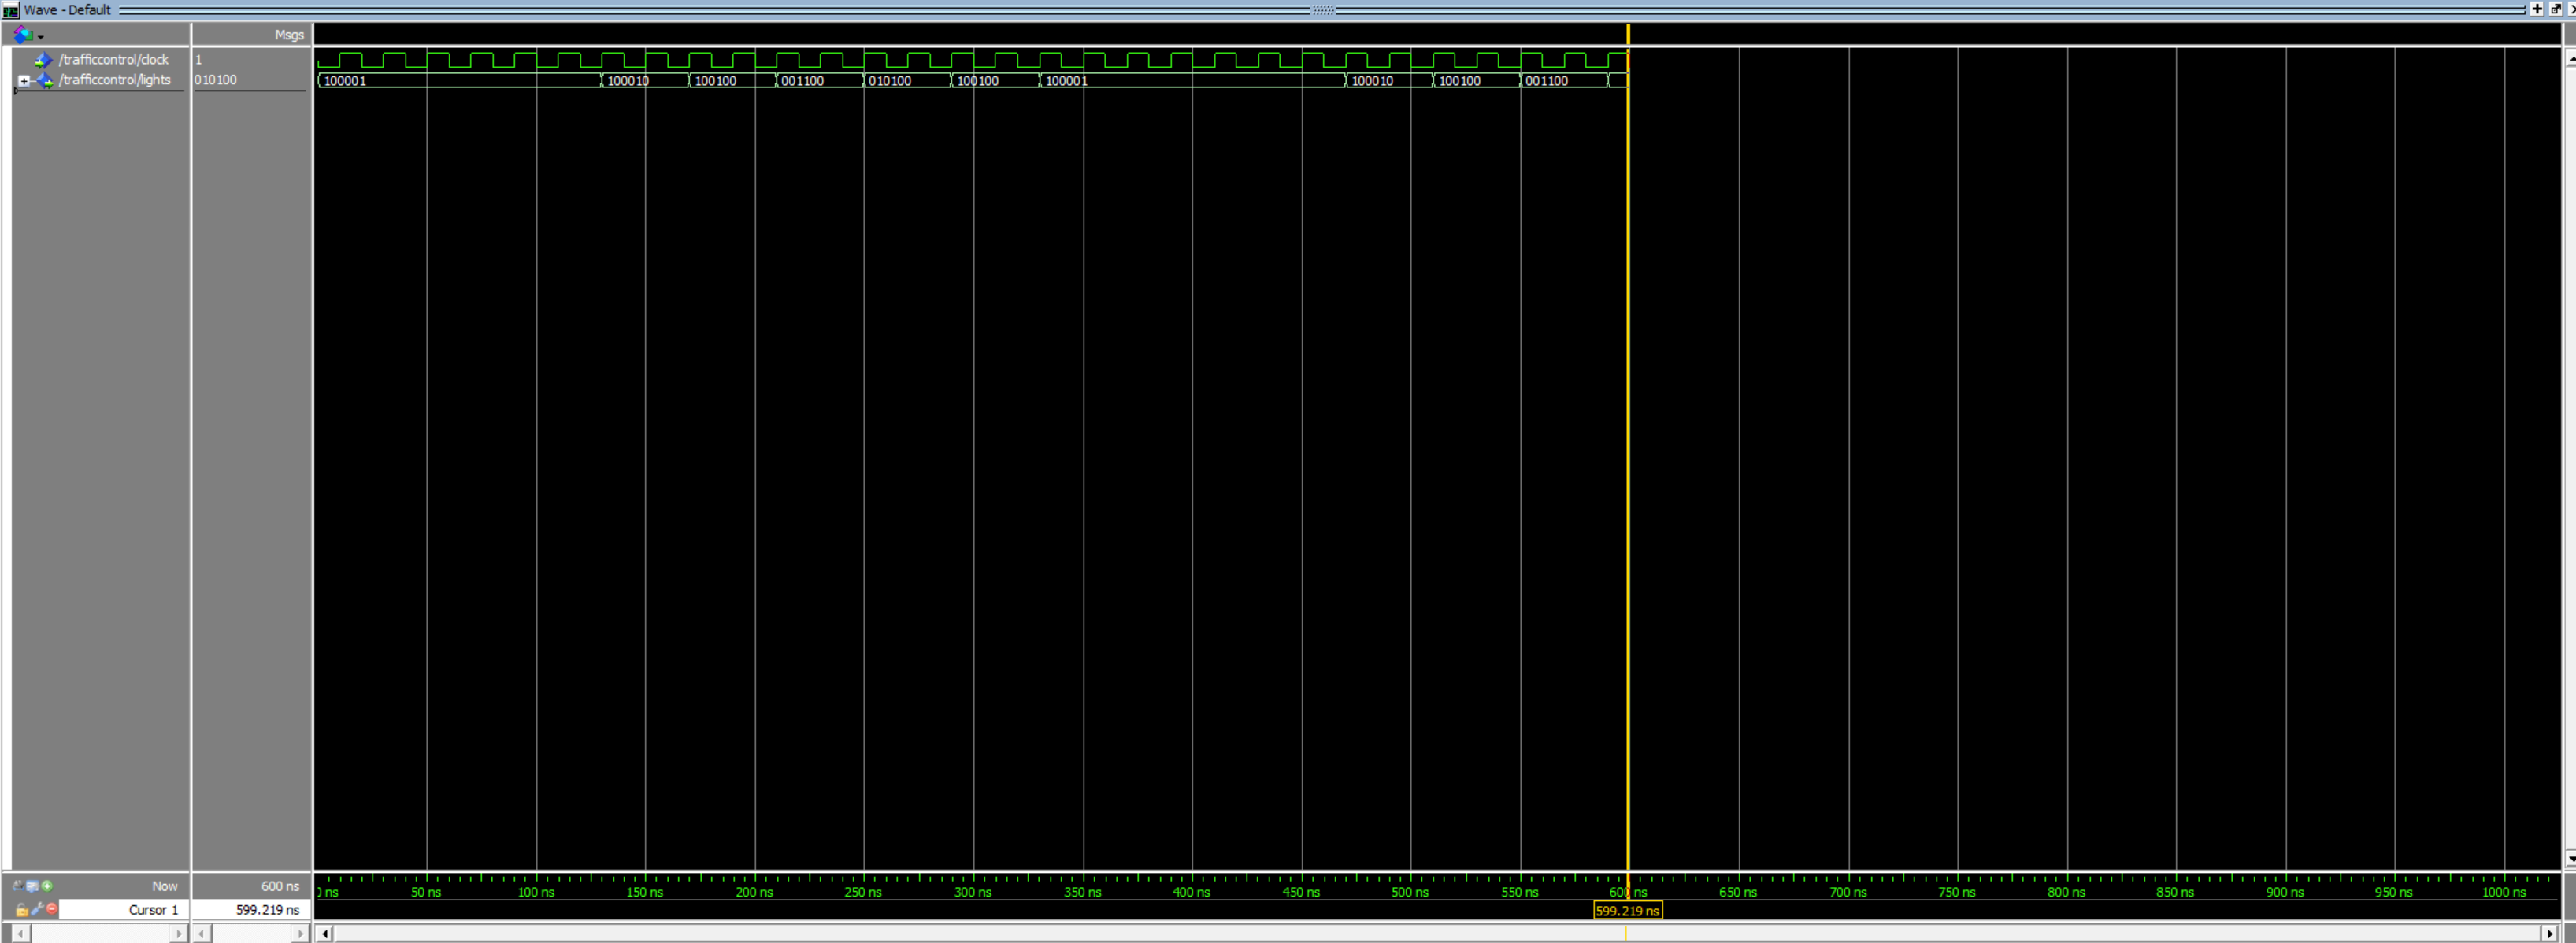Close the Wave pane
Screen dimensions: 2576x943
pos(2571,9)
